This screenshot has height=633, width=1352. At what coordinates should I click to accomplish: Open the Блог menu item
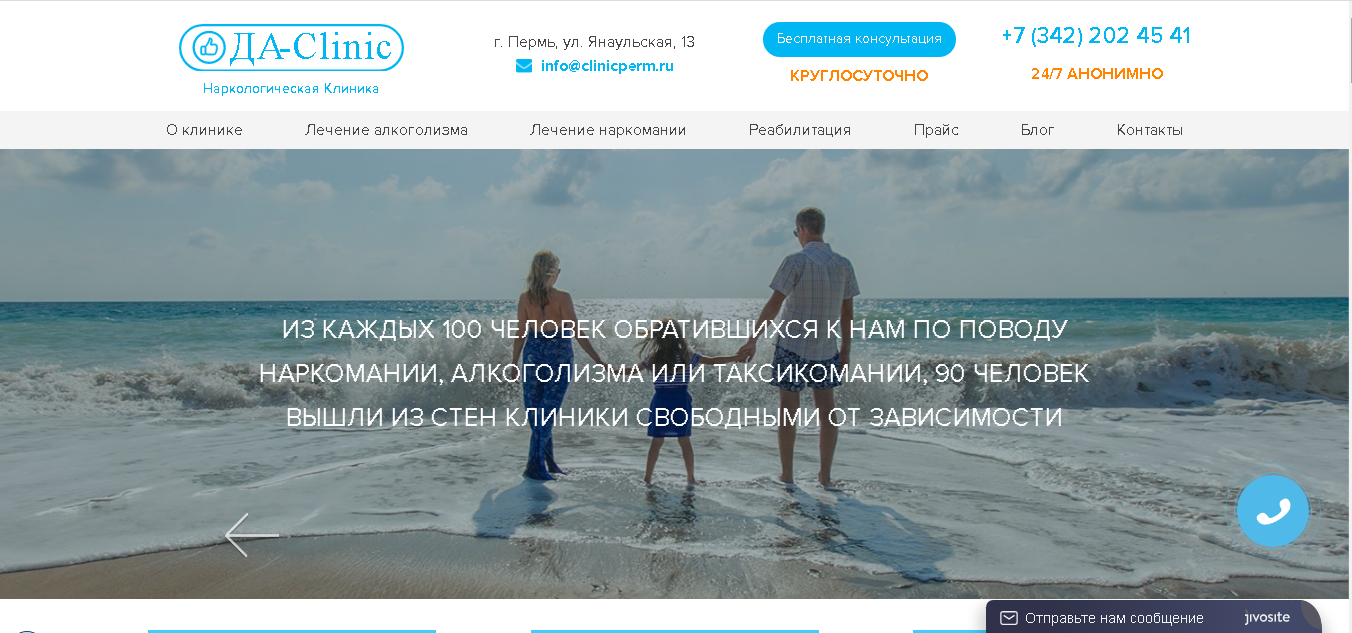pos(1038,130)
